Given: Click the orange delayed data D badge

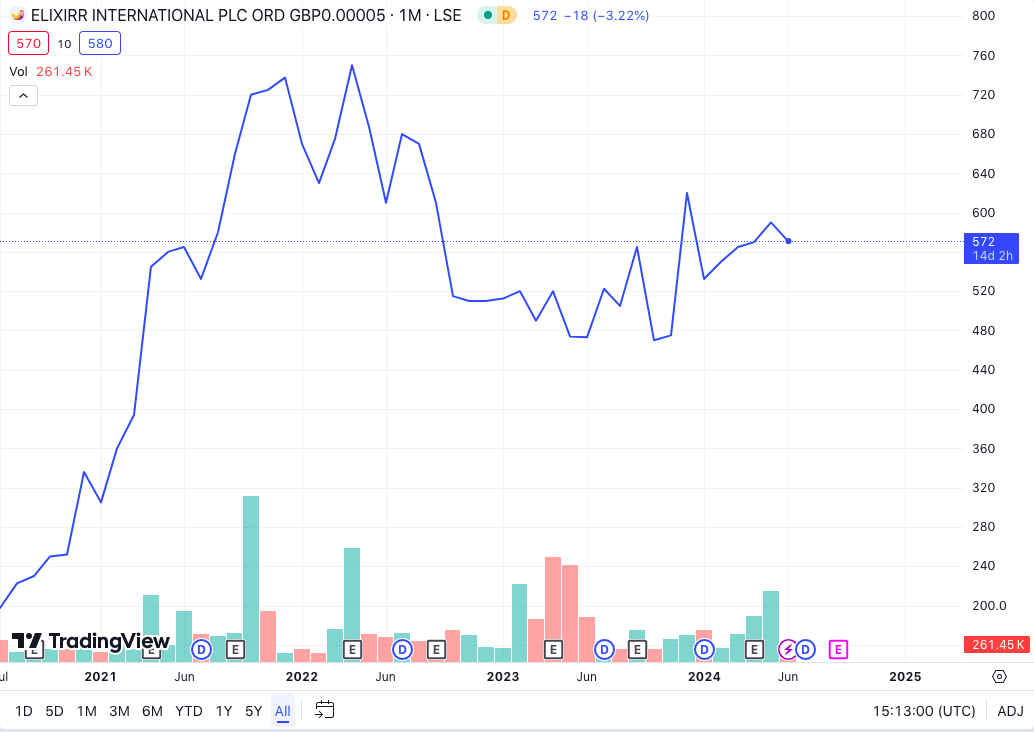Looking at the screenshot, I should (x=506, y=15).
